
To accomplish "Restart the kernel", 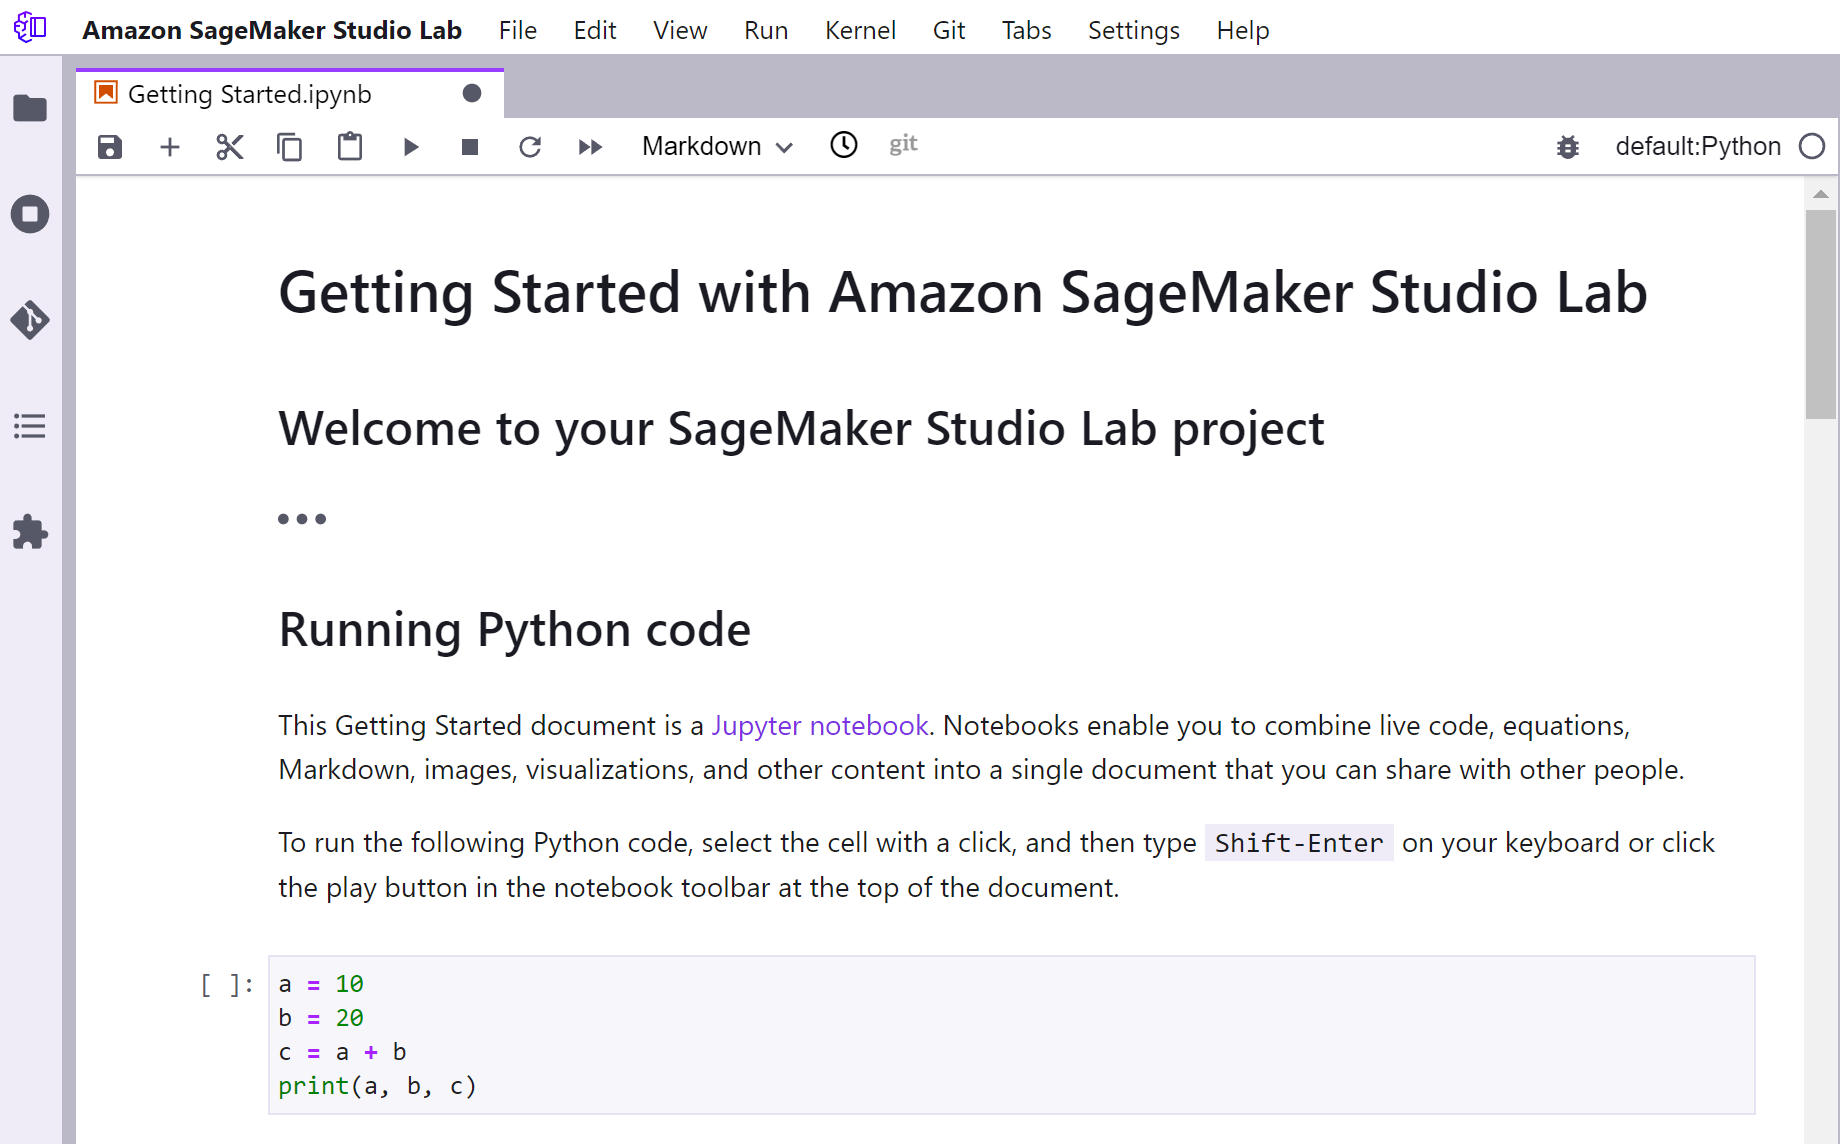I will pyautogui.click(x=530, y=147).
